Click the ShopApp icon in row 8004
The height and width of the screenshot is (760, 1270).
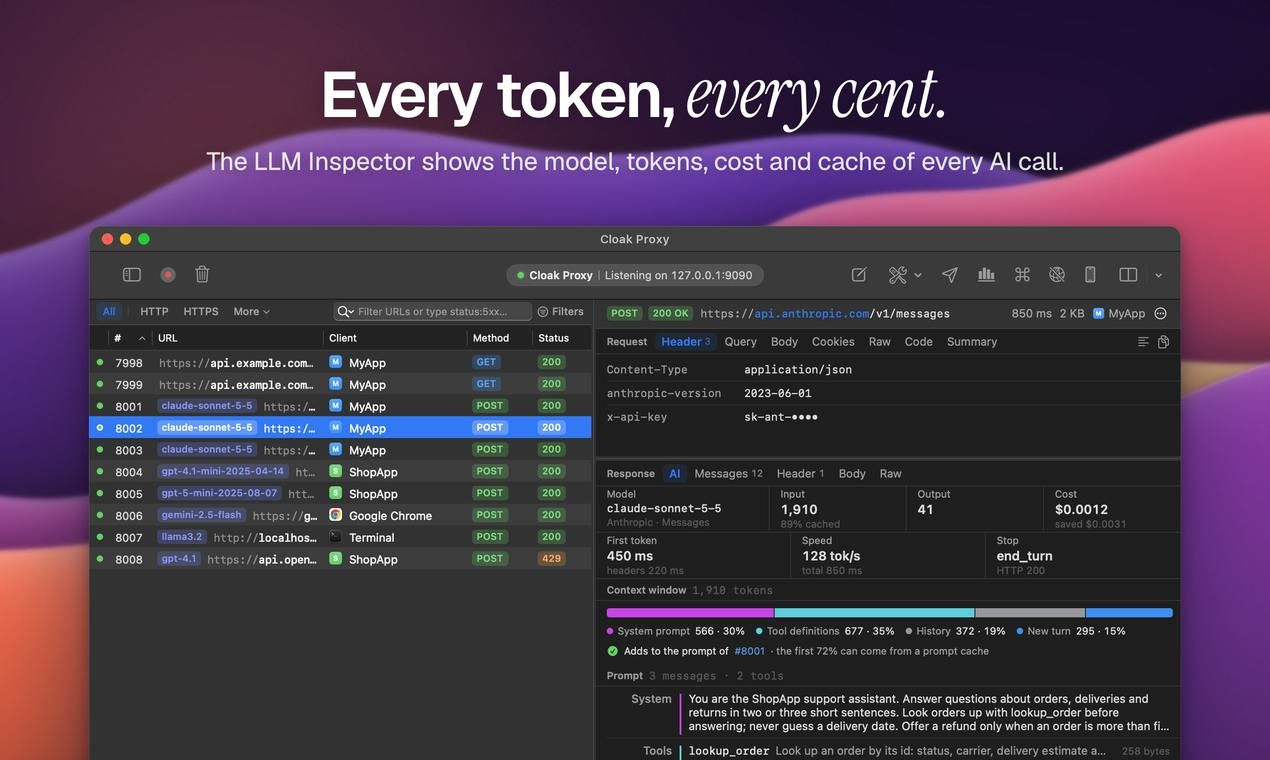pyautogui.click(x=336, y=472)
